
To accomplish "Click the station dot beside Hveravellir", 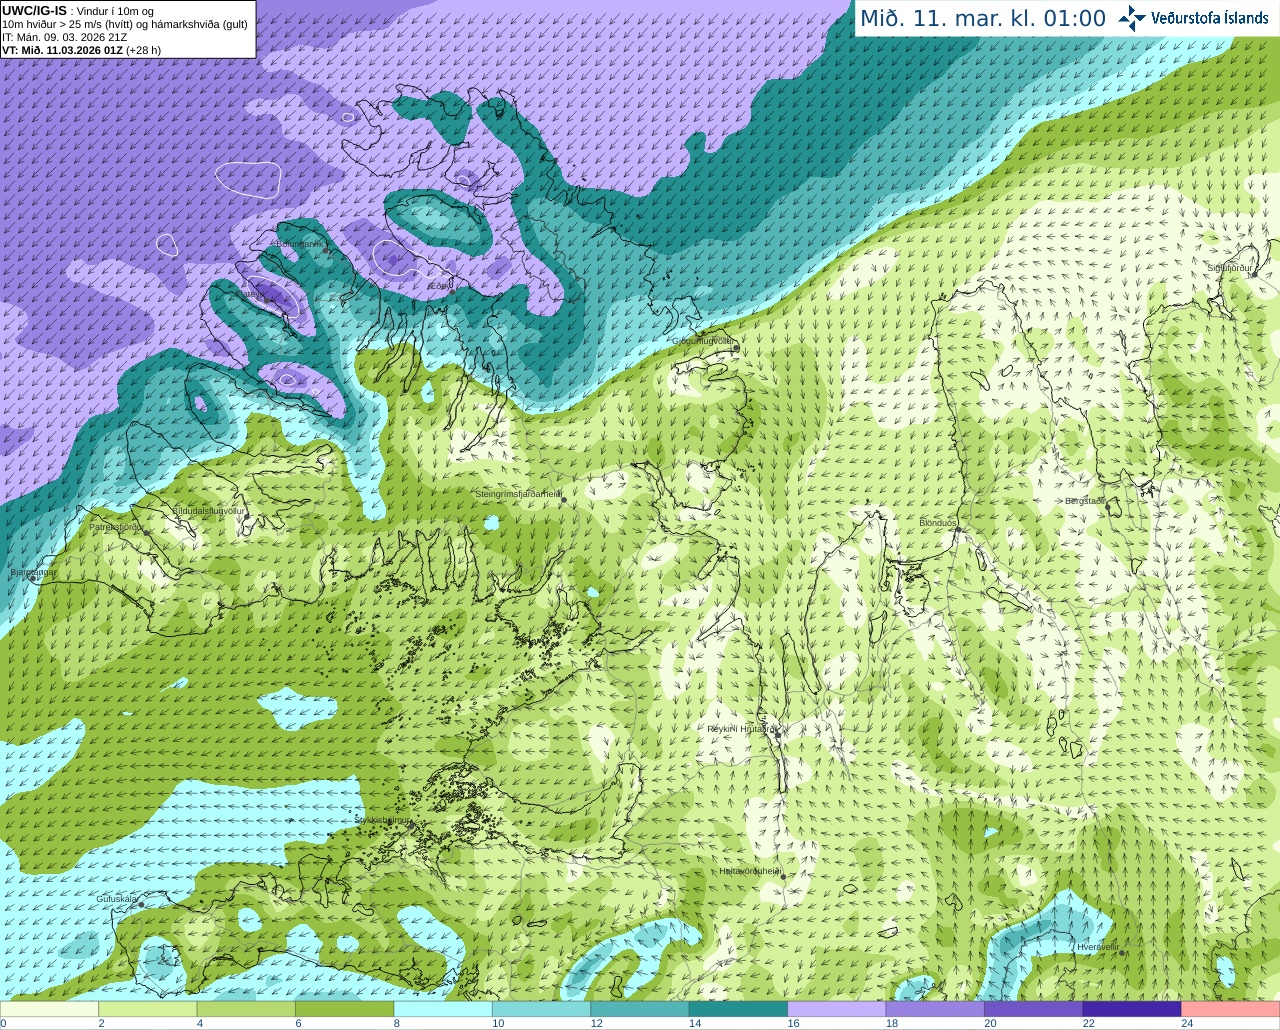I will (1123, 952).
